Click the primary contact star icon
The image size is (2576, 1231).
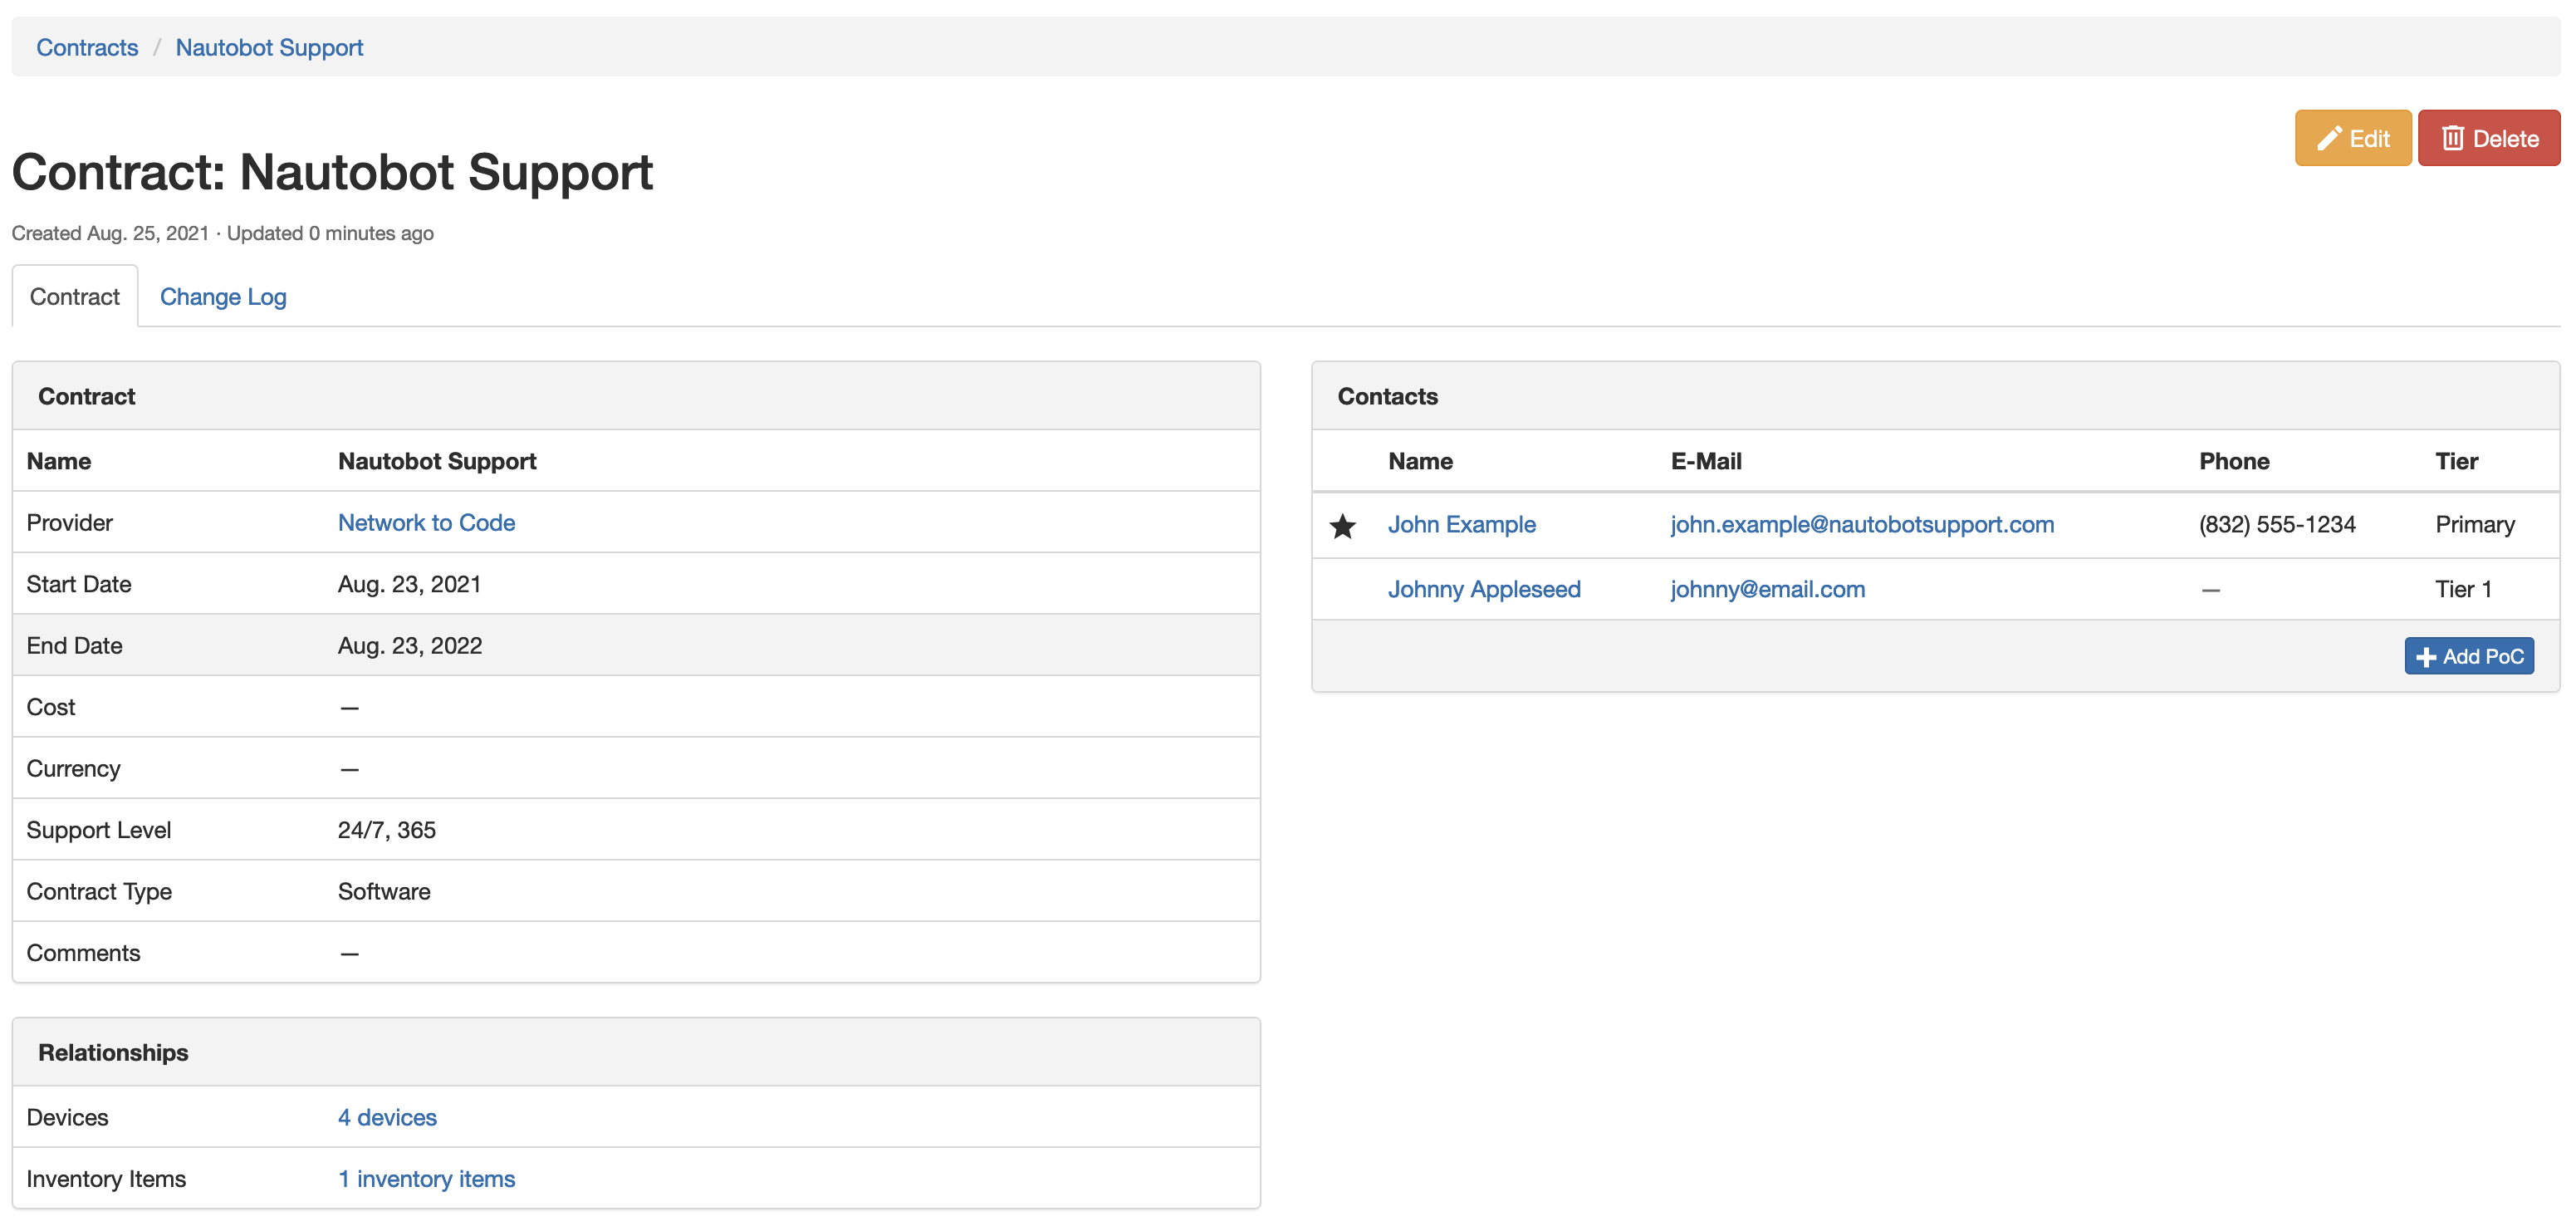point(1342,526)
